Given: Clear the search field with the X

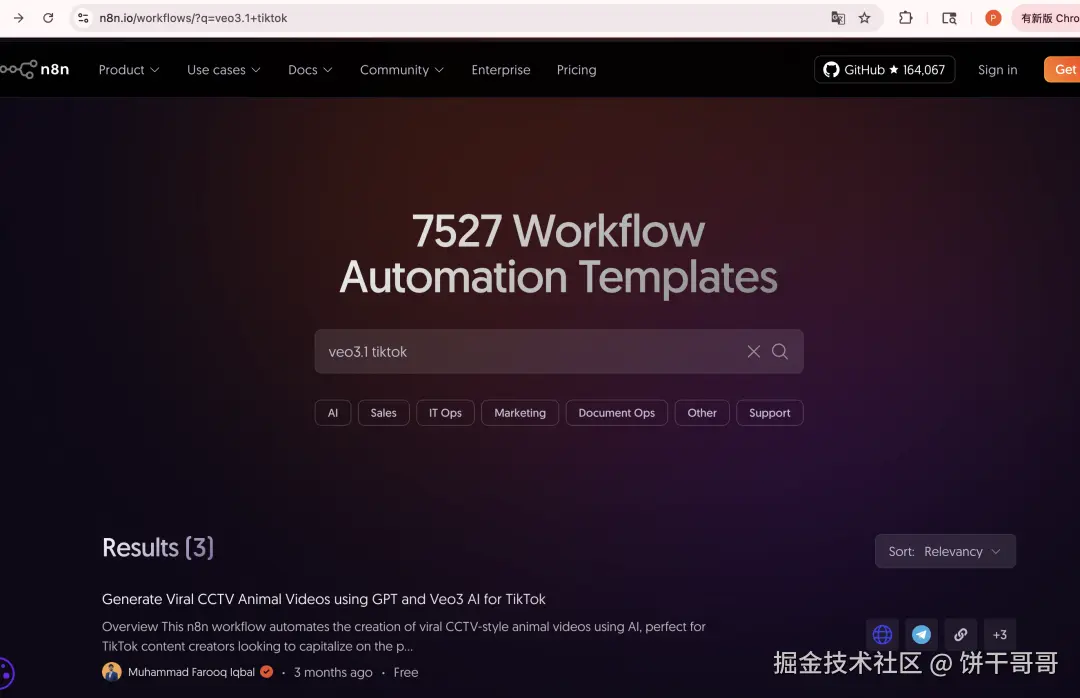Looking at the screenshot, I should [754, 351].
